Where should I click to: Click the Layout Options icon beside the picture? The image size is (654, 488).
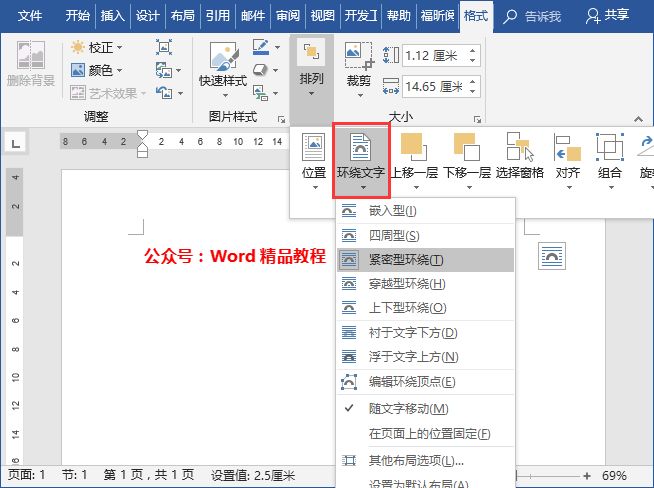552,256
